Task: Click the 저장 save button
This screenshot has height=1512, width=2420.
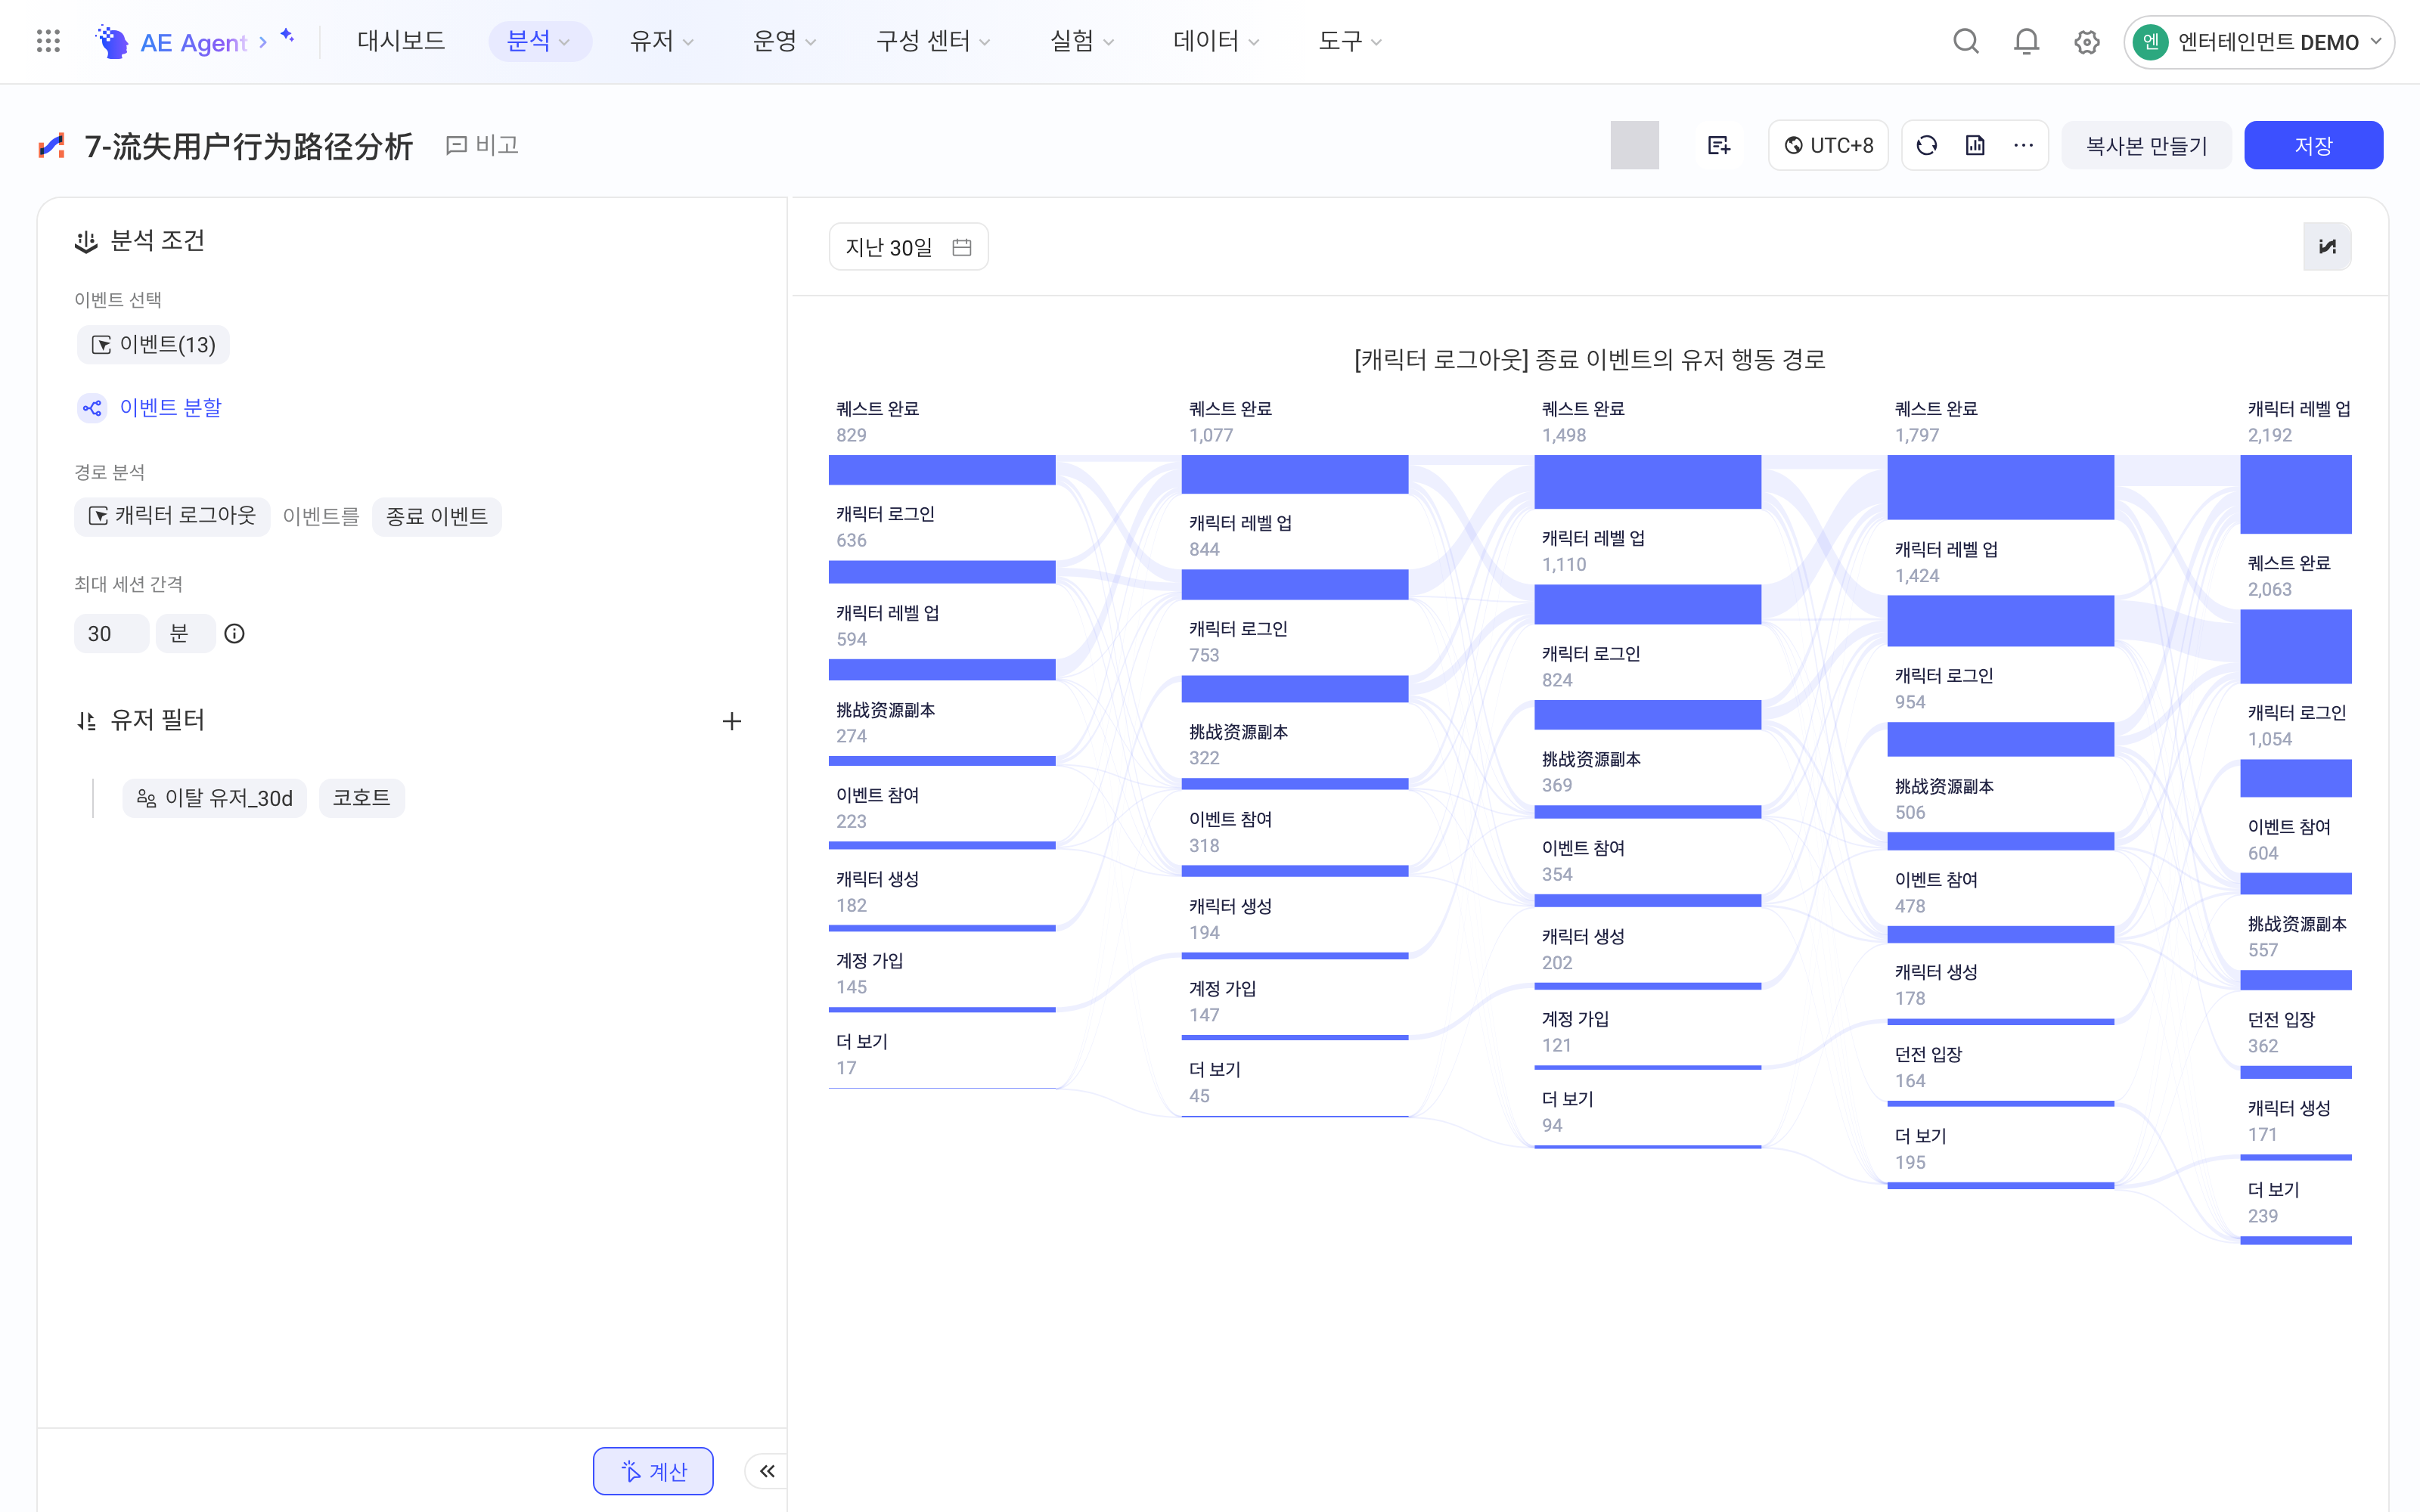Action: point(2313,146)
